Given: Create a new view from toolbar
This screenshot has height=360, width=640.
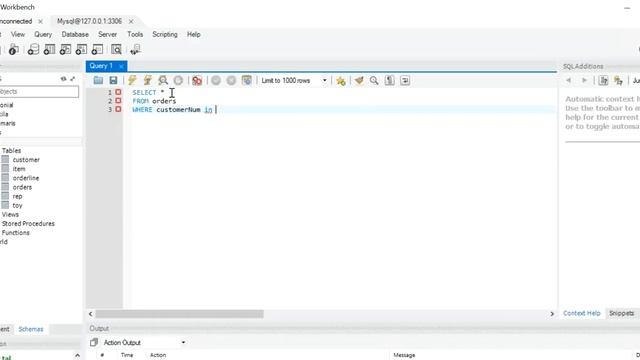Looking at the screenshot, I should pyautogui.click(x=65, y=50).
